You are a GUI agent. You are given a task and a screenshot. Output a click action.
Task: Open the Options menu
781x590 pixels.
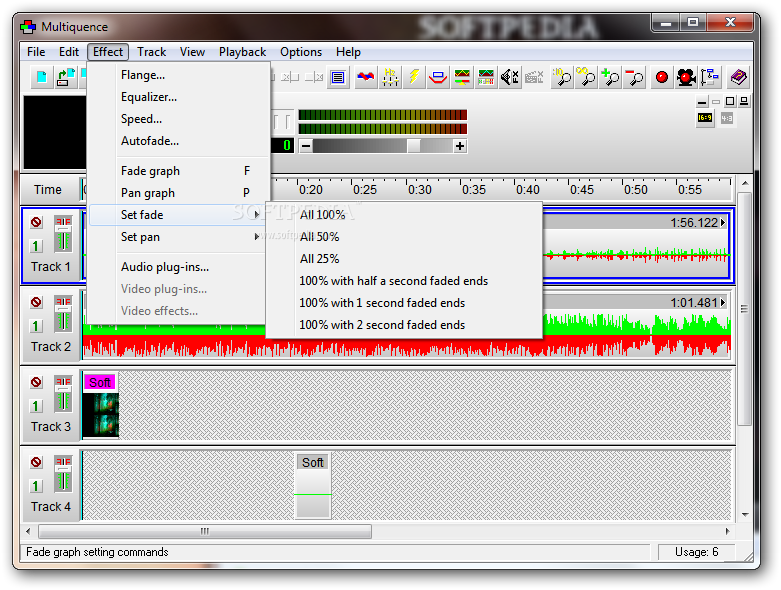pos(301,52)
